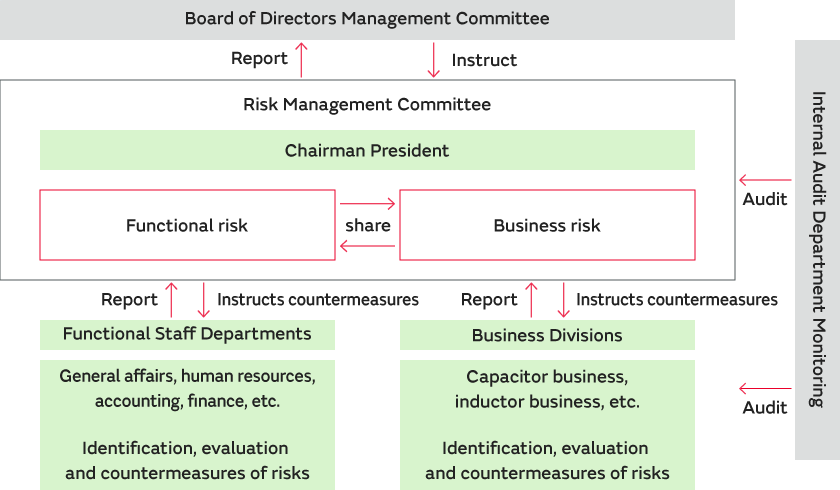Select the Capacitor business description box

547,424
